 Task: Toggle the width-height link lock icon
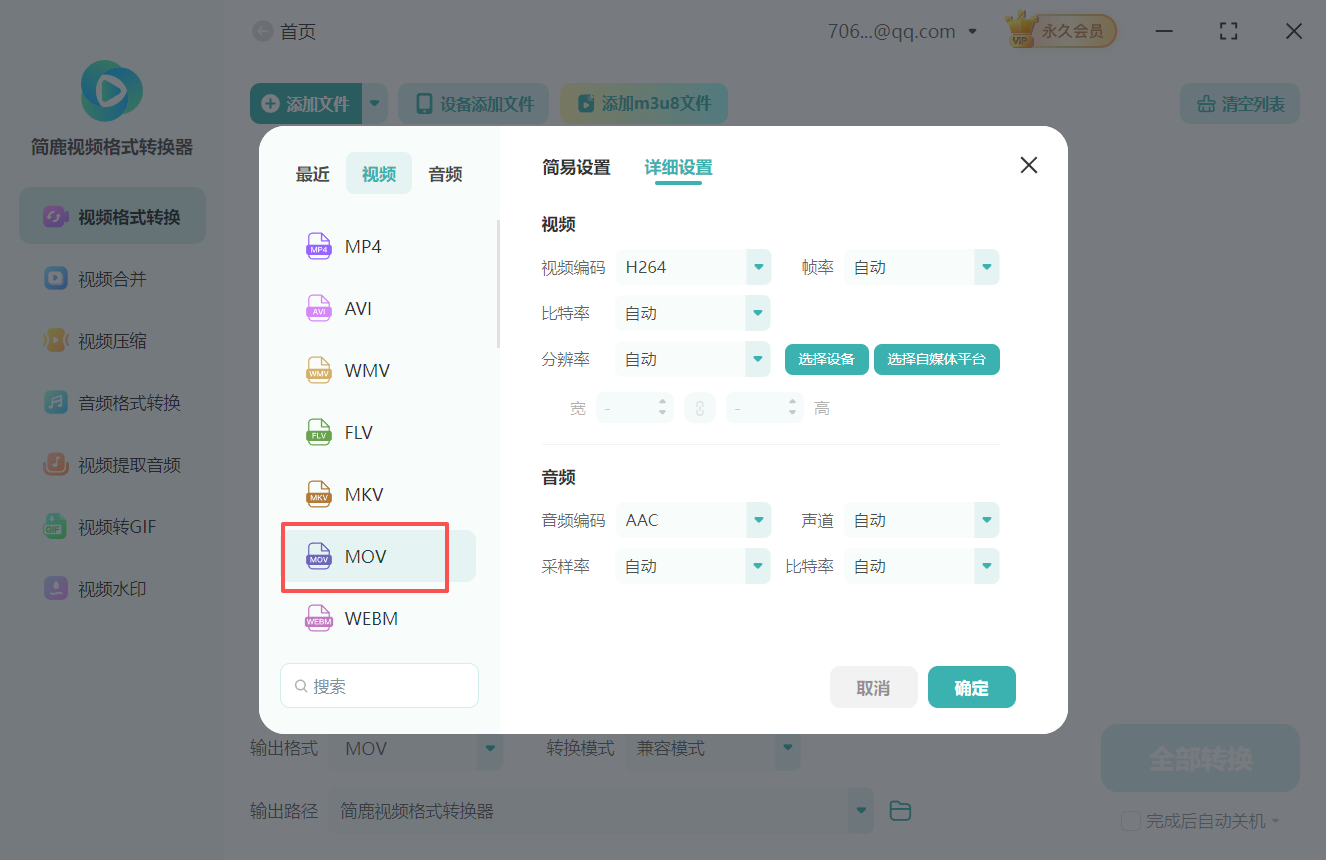700,407
